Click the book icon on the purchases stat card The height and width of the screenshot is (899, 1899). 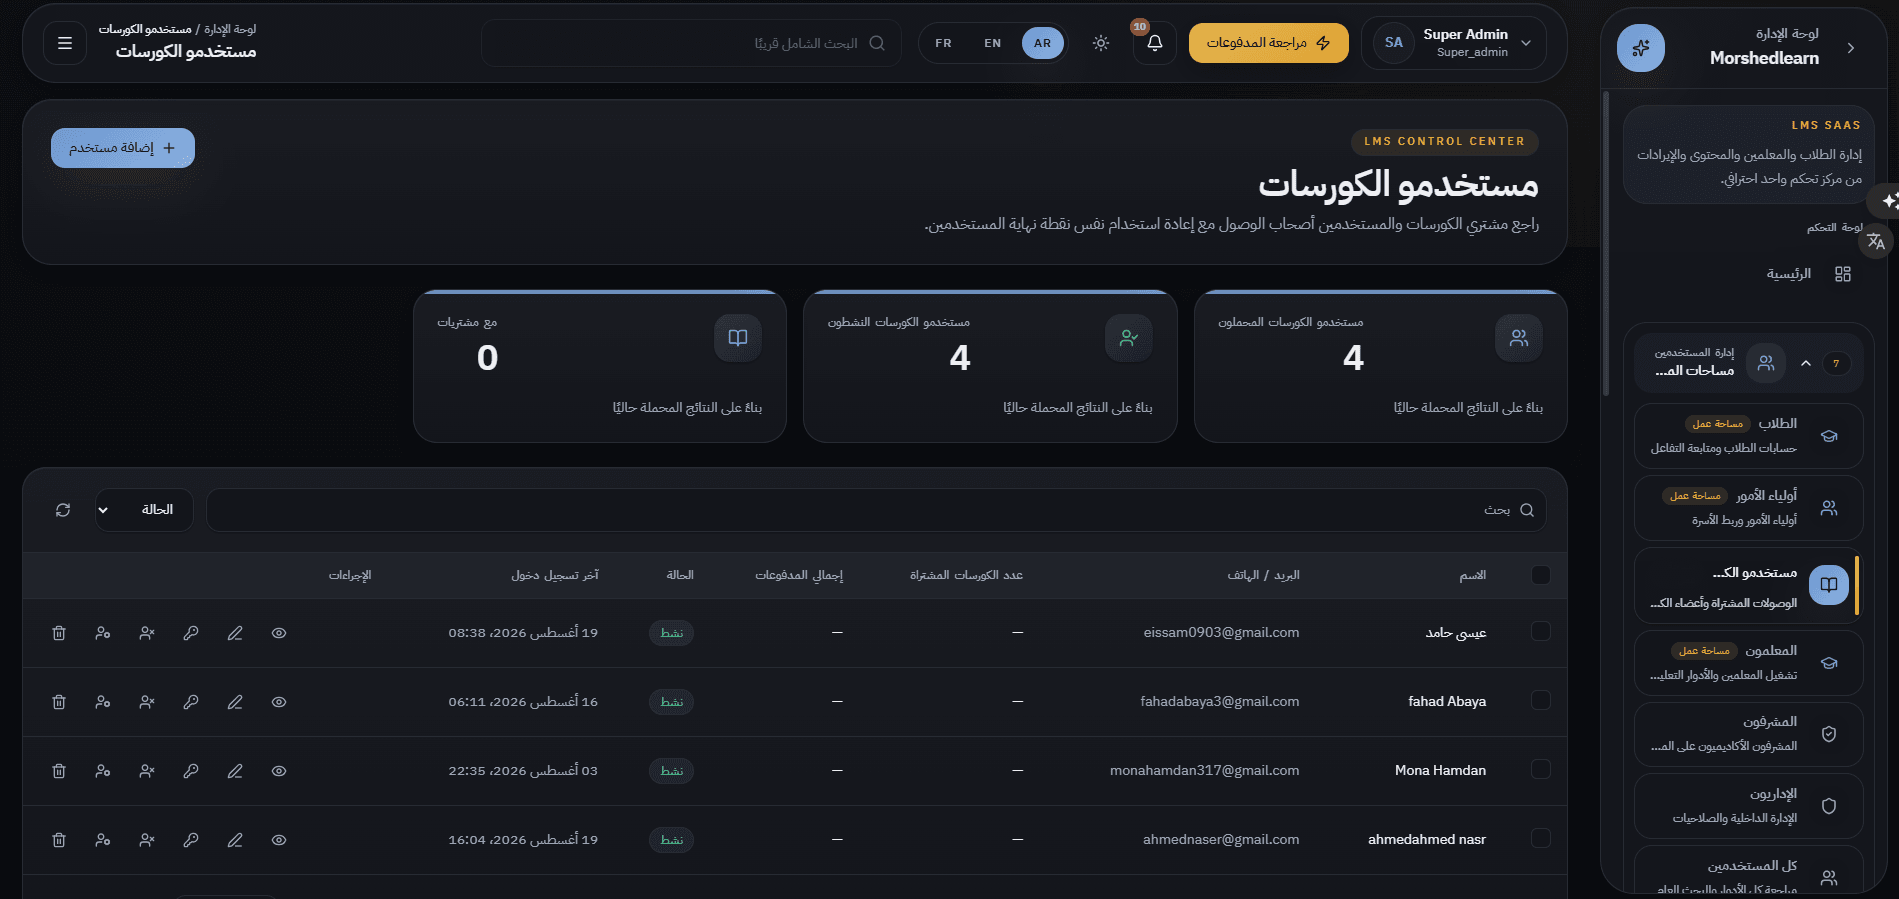click(738, 338)
